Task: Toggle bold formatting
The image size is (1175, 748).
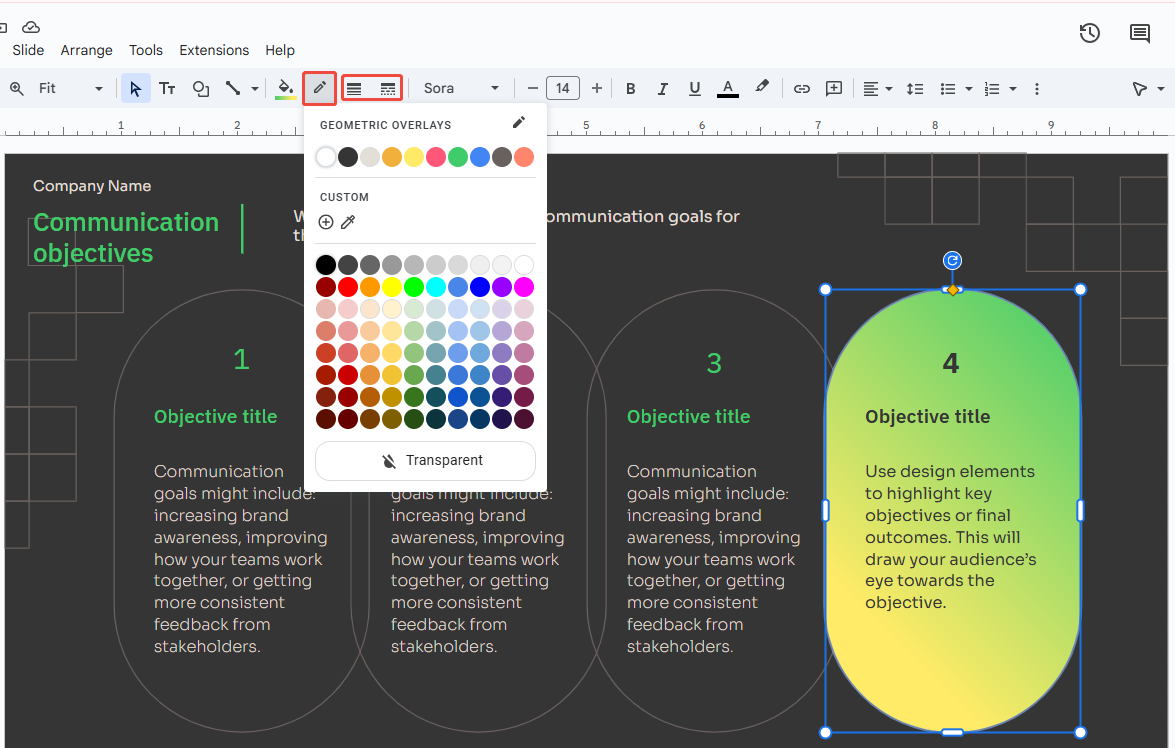Action: [x=630, y=89]
